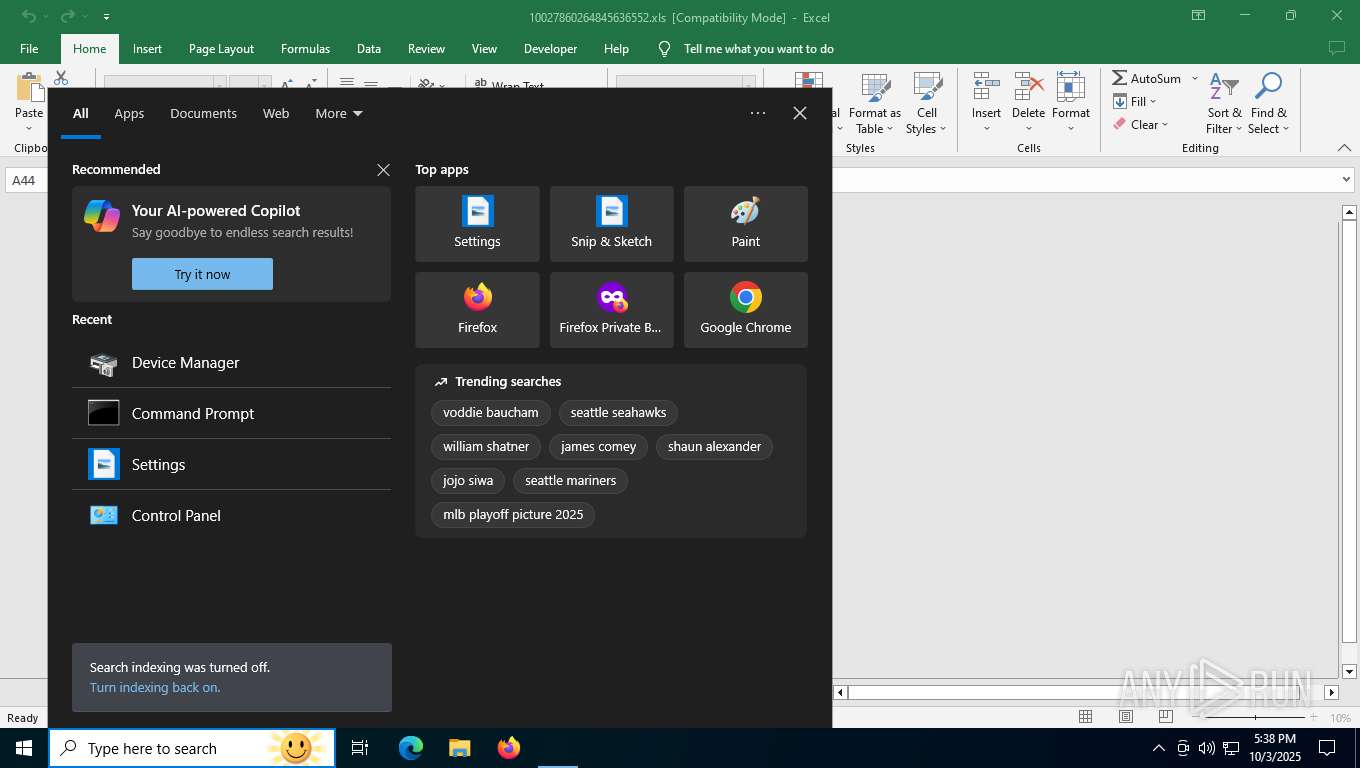This screenshot has width=1360, height=768.
Task: Open the Excel Format cells icon
Action: click(1070, 86)
